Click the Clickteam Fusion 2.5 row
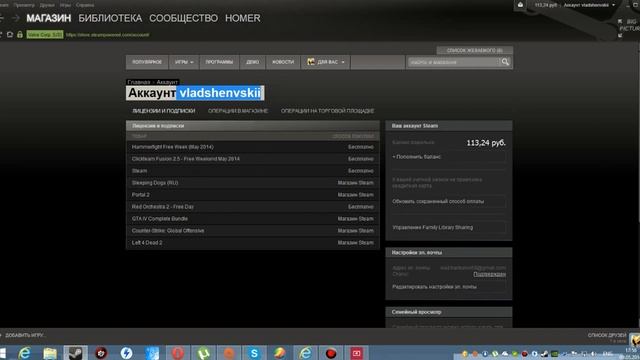 253,159
